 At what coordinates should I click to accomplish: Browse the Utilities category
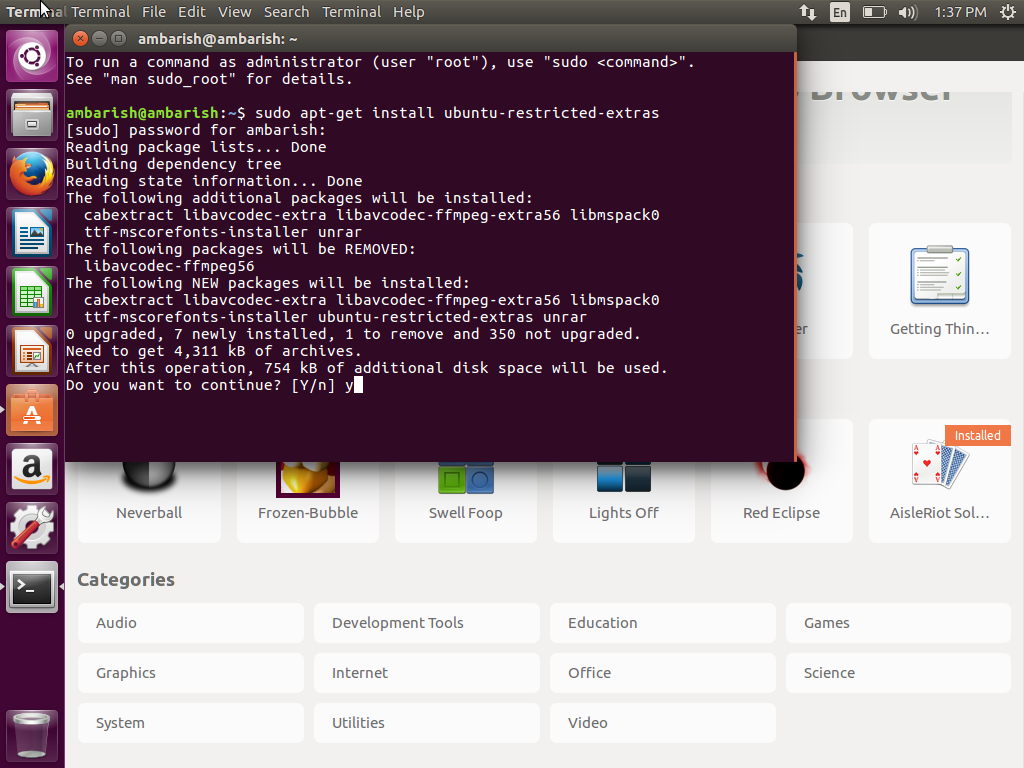click(427, 723)
